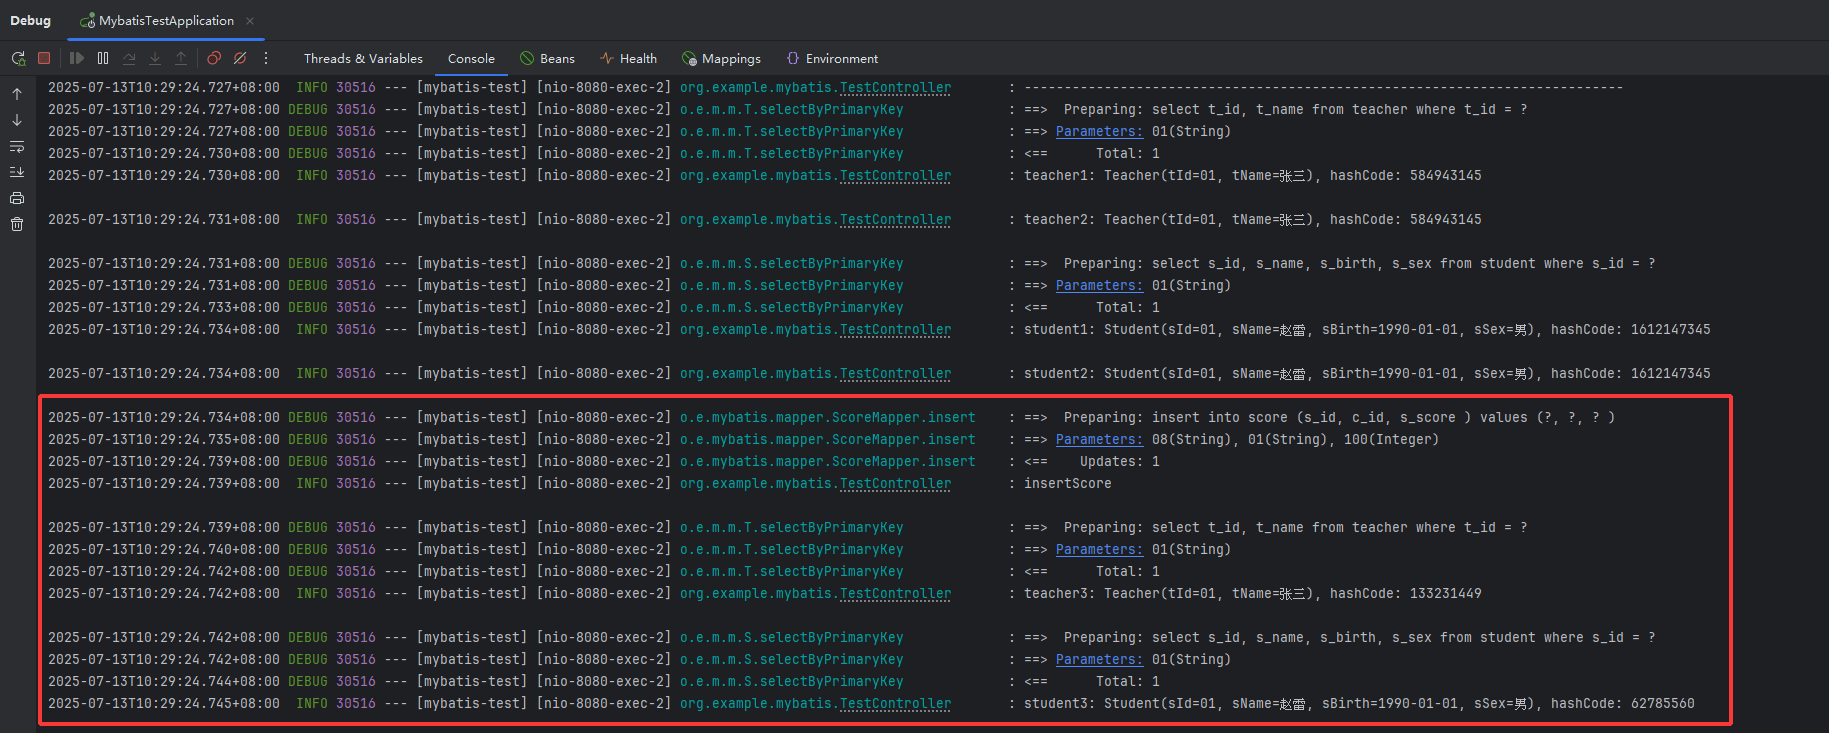This screenshot has width=1829, height=733.
Task: Toggle Mute Breakpoints
Action: point(240,58)
